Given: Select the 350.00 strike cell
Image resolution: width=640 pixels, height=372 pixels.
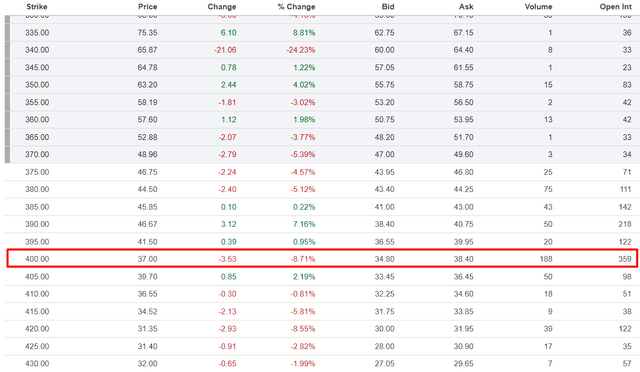Looking at the screenshot, I should 37,85.
